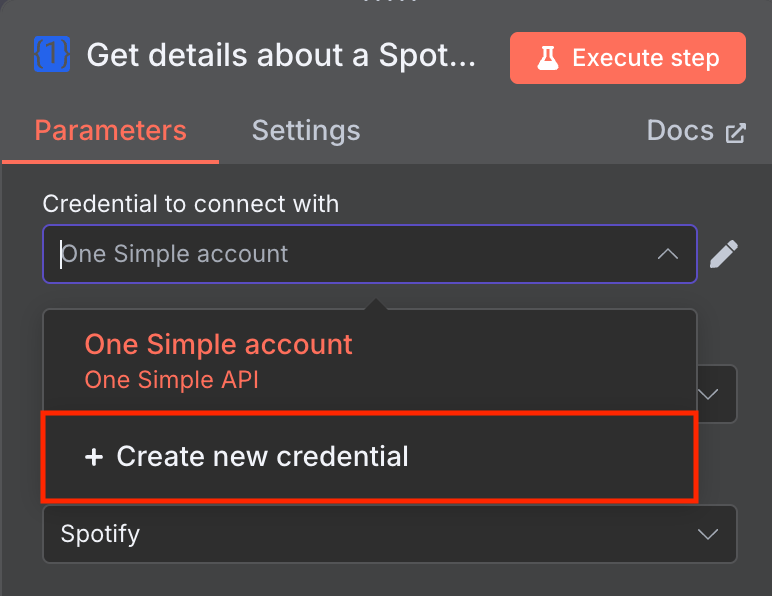Viewport: 772px width, 596px height.
Task: Click the "One Simple API" credential type subtitle
Action: 171,381
